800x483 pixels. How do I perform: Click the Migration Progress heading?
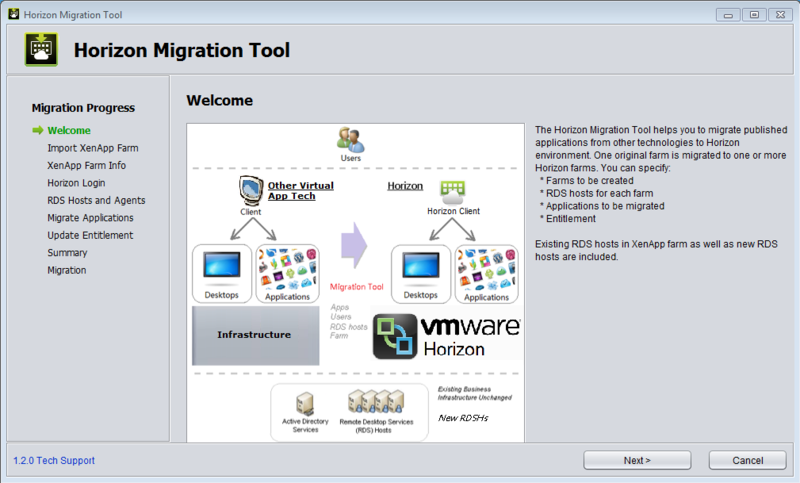[83, 108]
